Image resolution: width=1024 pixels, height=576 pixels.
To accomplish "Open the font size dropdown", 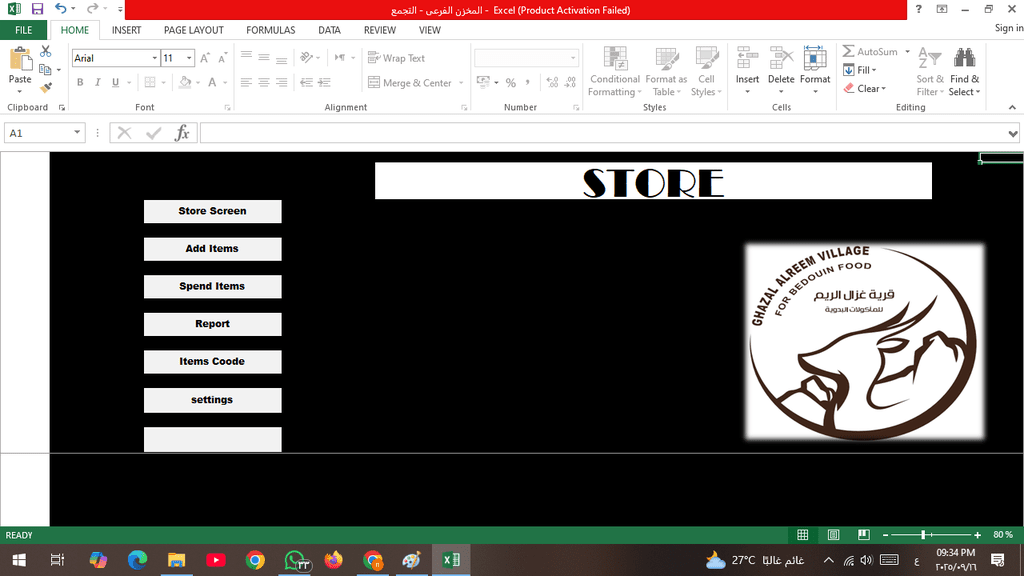I will (x=189, y=58).
